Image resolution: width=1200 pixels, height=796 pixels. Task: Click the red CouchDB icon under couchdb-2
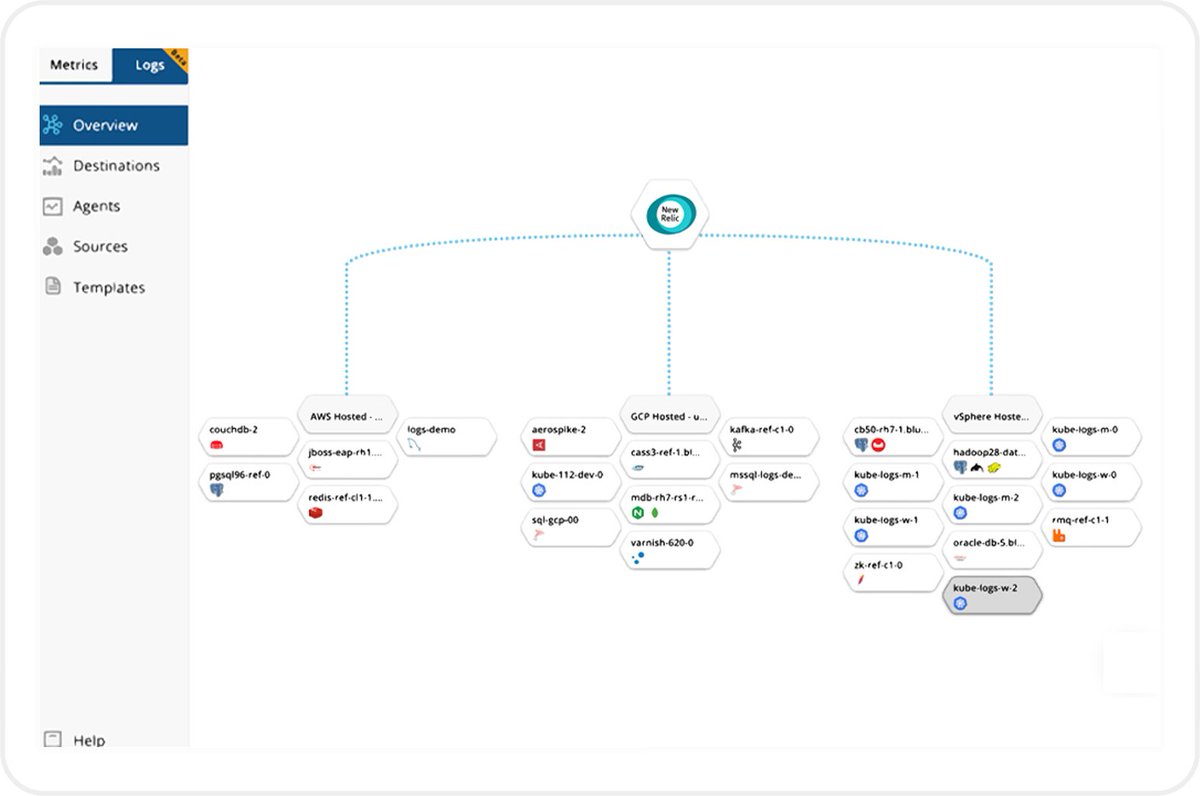click(216, 445)
